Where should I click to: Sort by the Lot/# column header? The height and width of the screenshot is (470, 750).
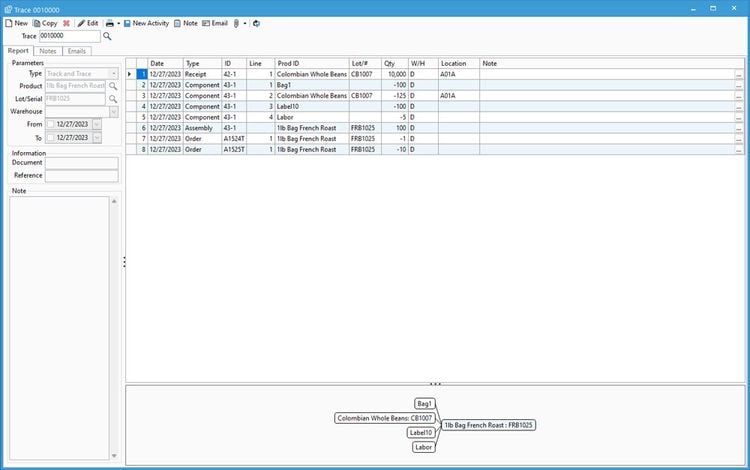tap(365, 63)
